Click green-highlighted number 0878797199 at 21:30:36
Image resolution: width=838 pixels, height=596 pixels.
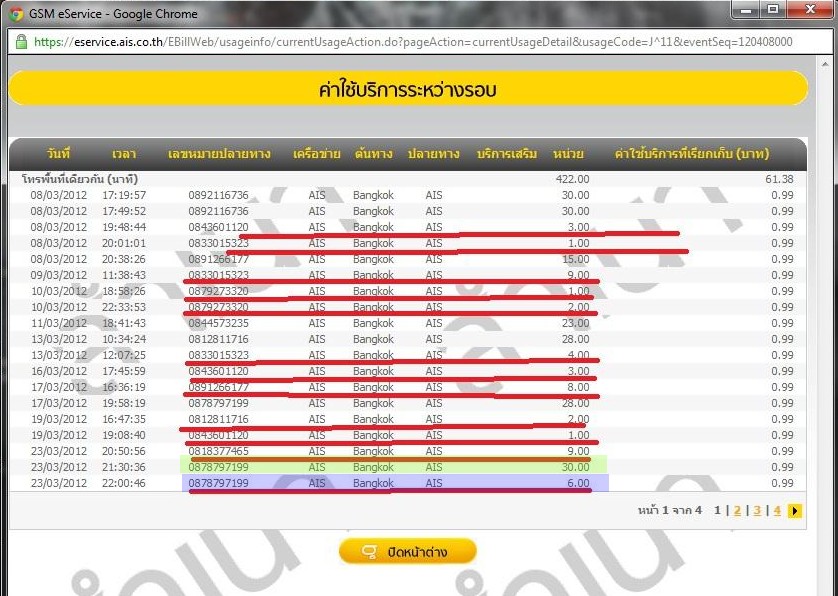point(218,467)
